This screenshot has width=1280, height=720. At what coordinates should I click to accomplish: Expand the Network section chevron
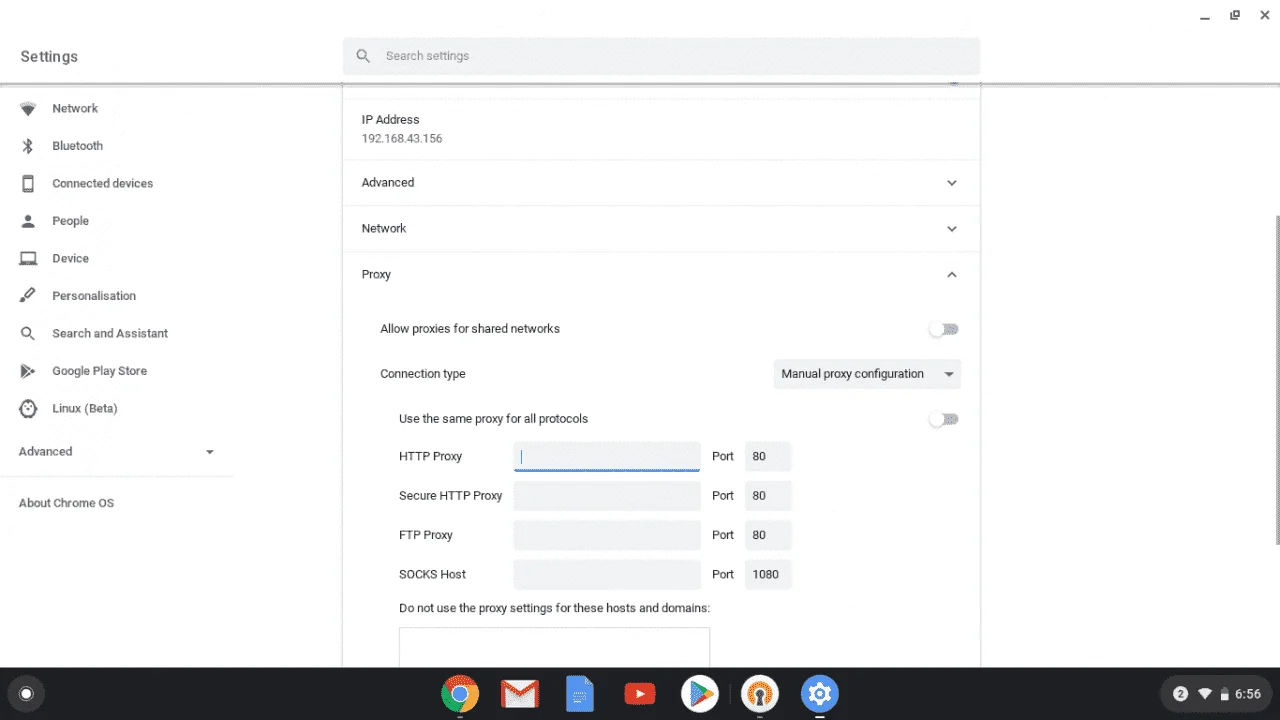952,229
